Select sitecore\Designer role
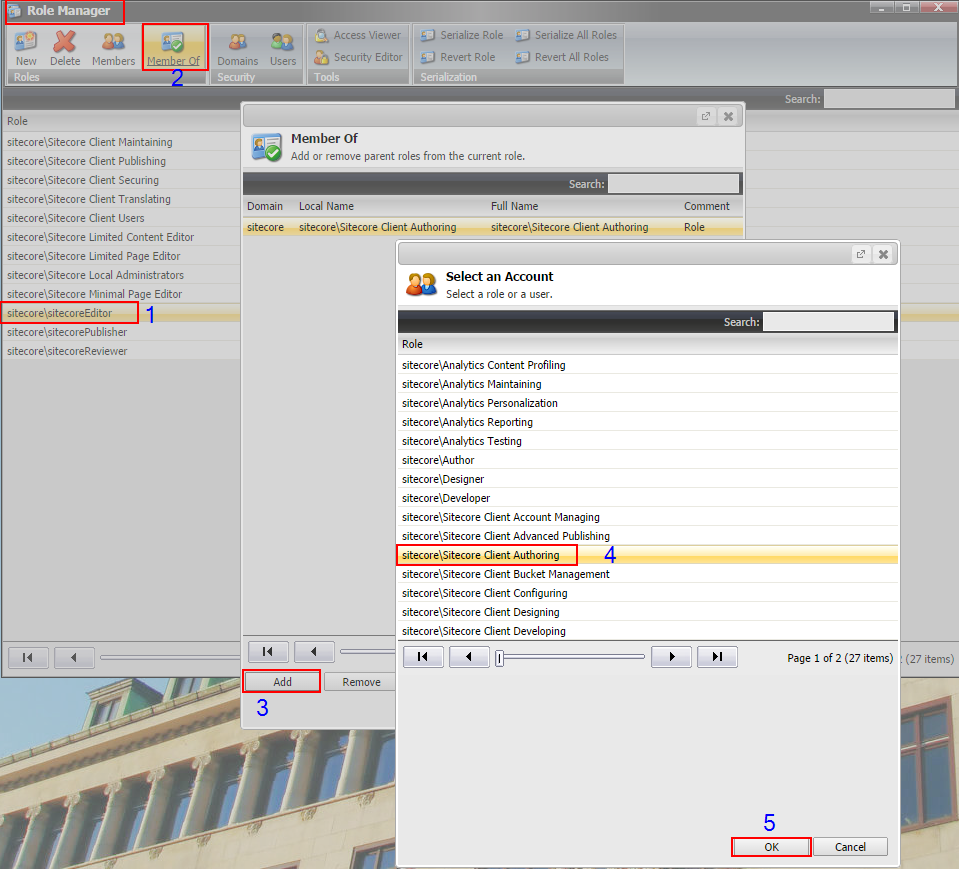 click(648, 479)
